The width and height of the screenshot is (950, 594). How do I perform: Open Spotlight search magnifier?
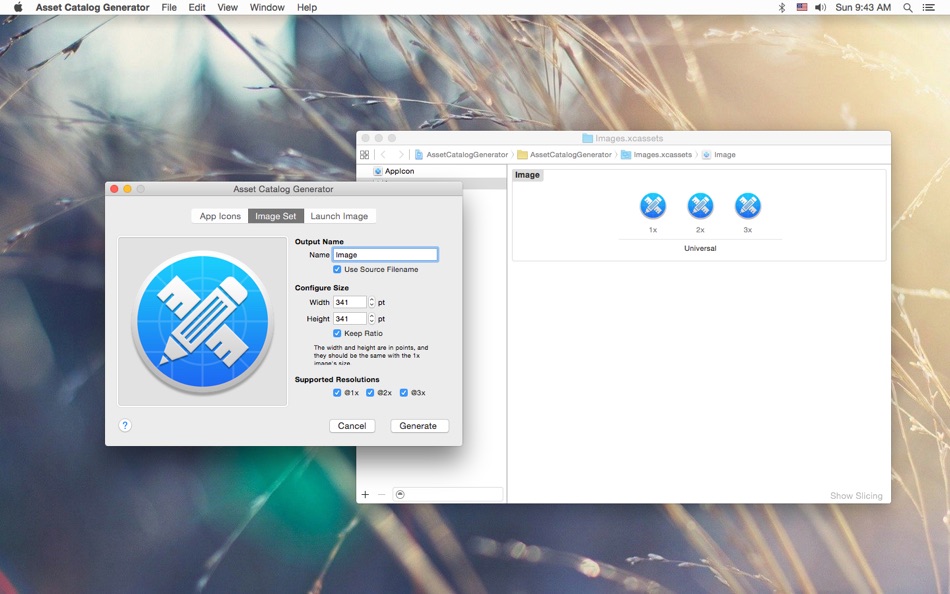pyautogui.click(x=908, y=7)
